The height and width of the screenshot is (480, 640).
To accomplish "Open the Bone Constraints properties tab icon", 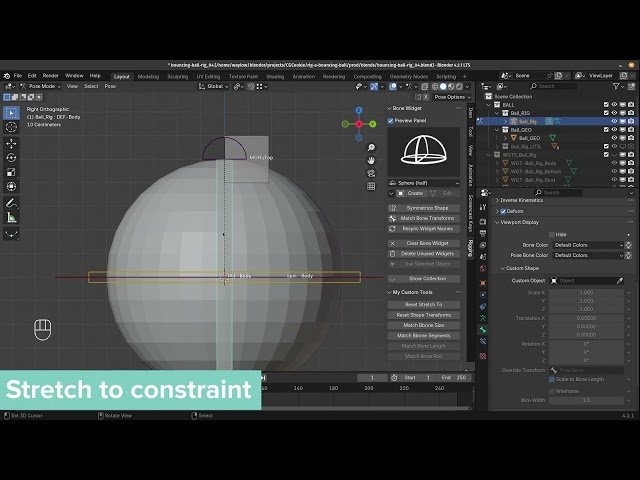I will (x=483, y=342).
